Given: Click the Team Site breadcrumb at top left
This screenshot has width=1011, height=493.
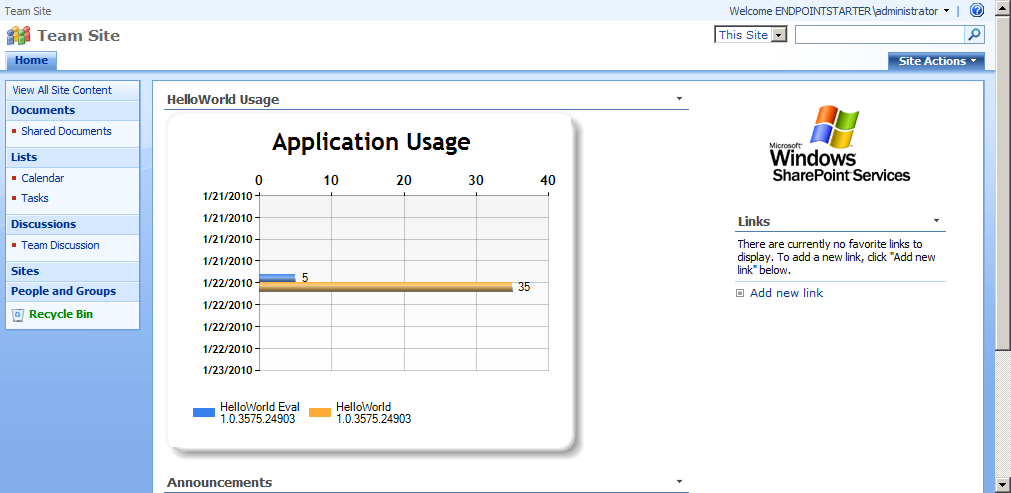Looking at the screenshot, I should pyautogui.click(x=28, y=11).
